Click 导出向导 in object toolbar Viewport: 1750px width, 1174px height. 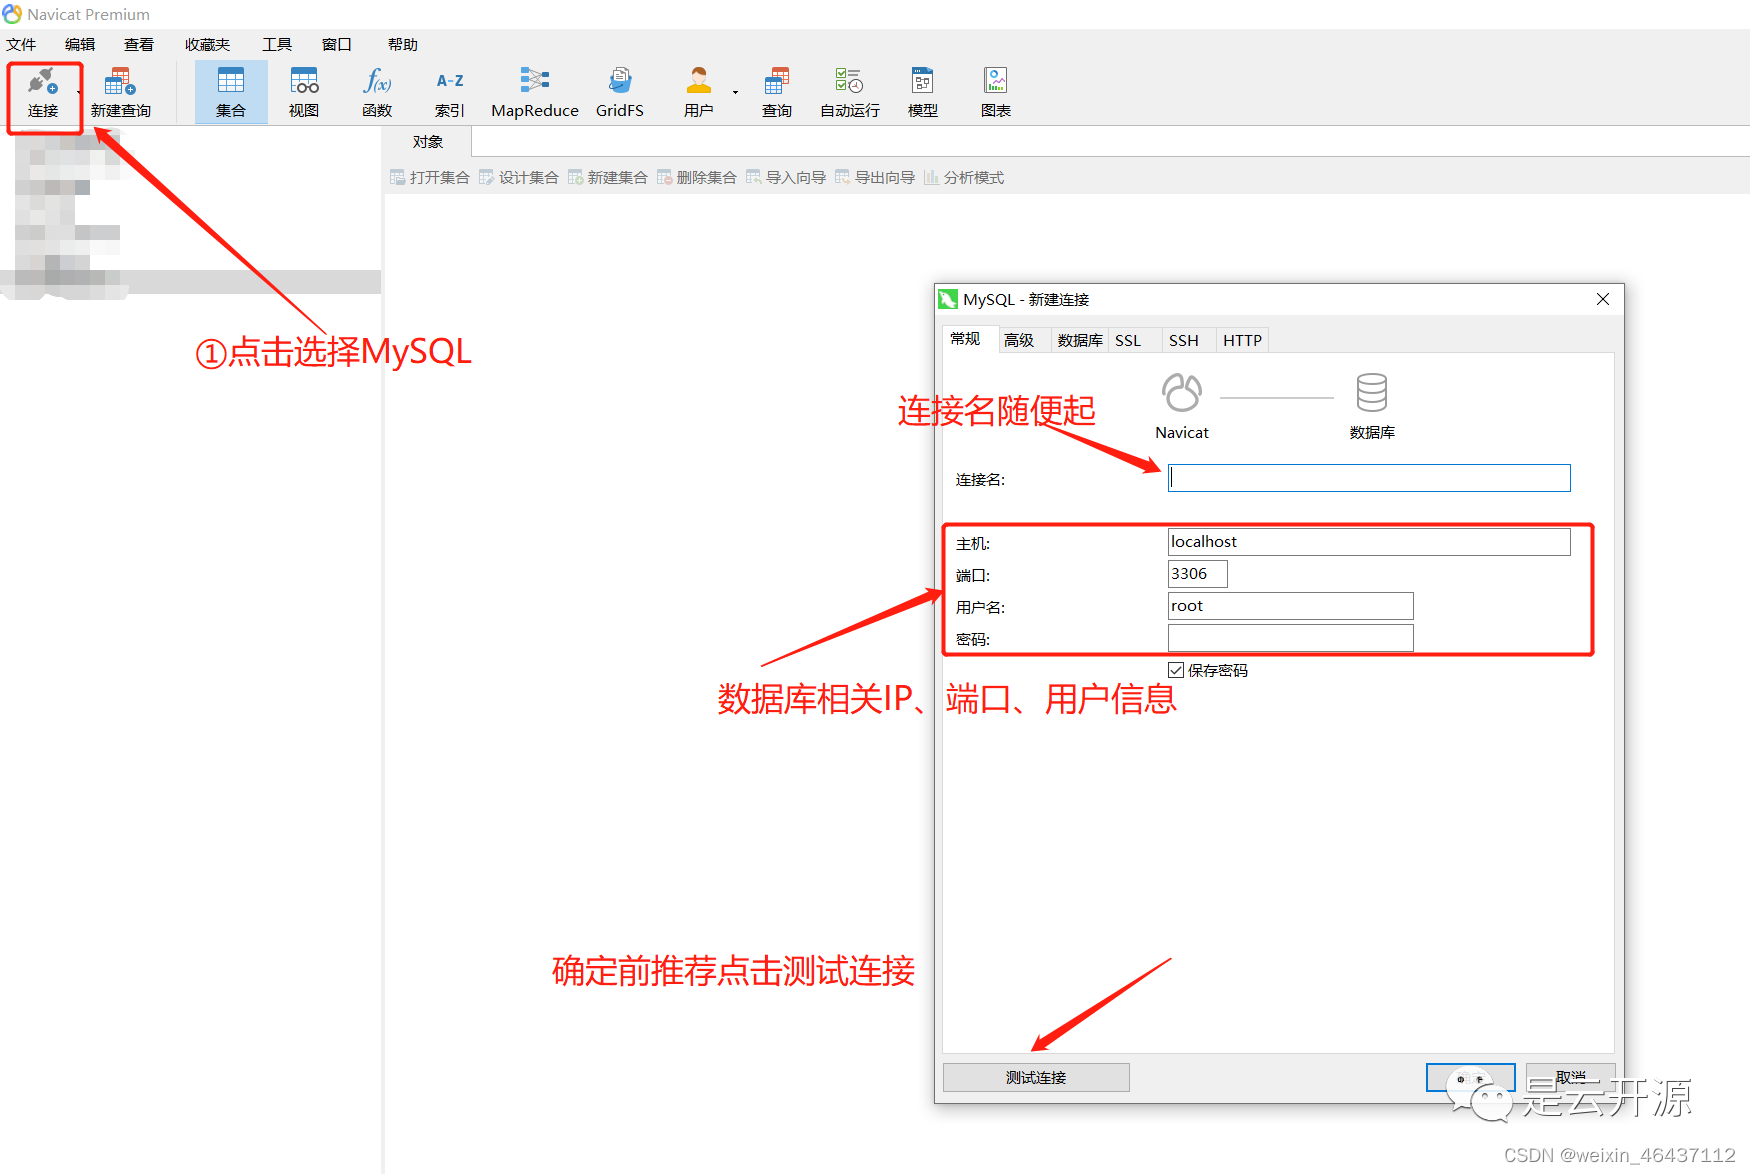pos(875,177)
